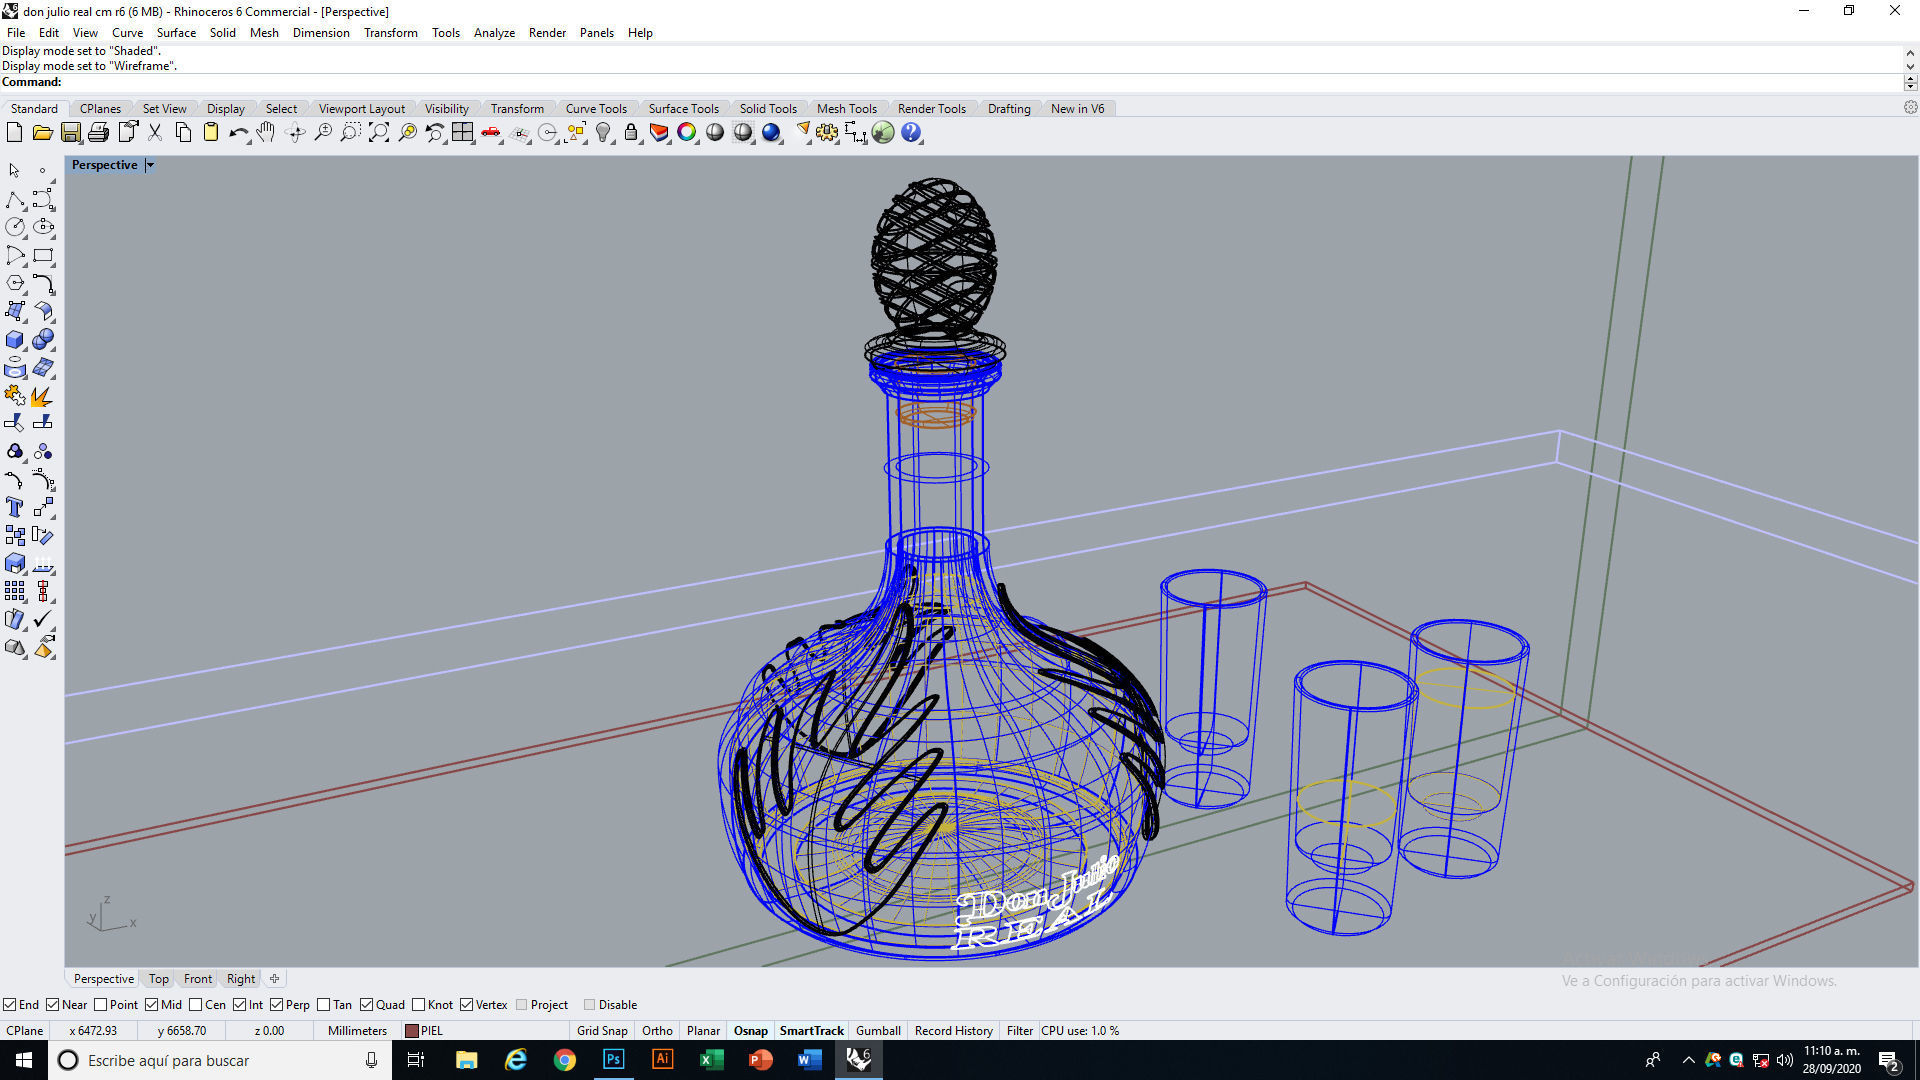
Task: Click into the Command input line
Action: coord(980,82)
